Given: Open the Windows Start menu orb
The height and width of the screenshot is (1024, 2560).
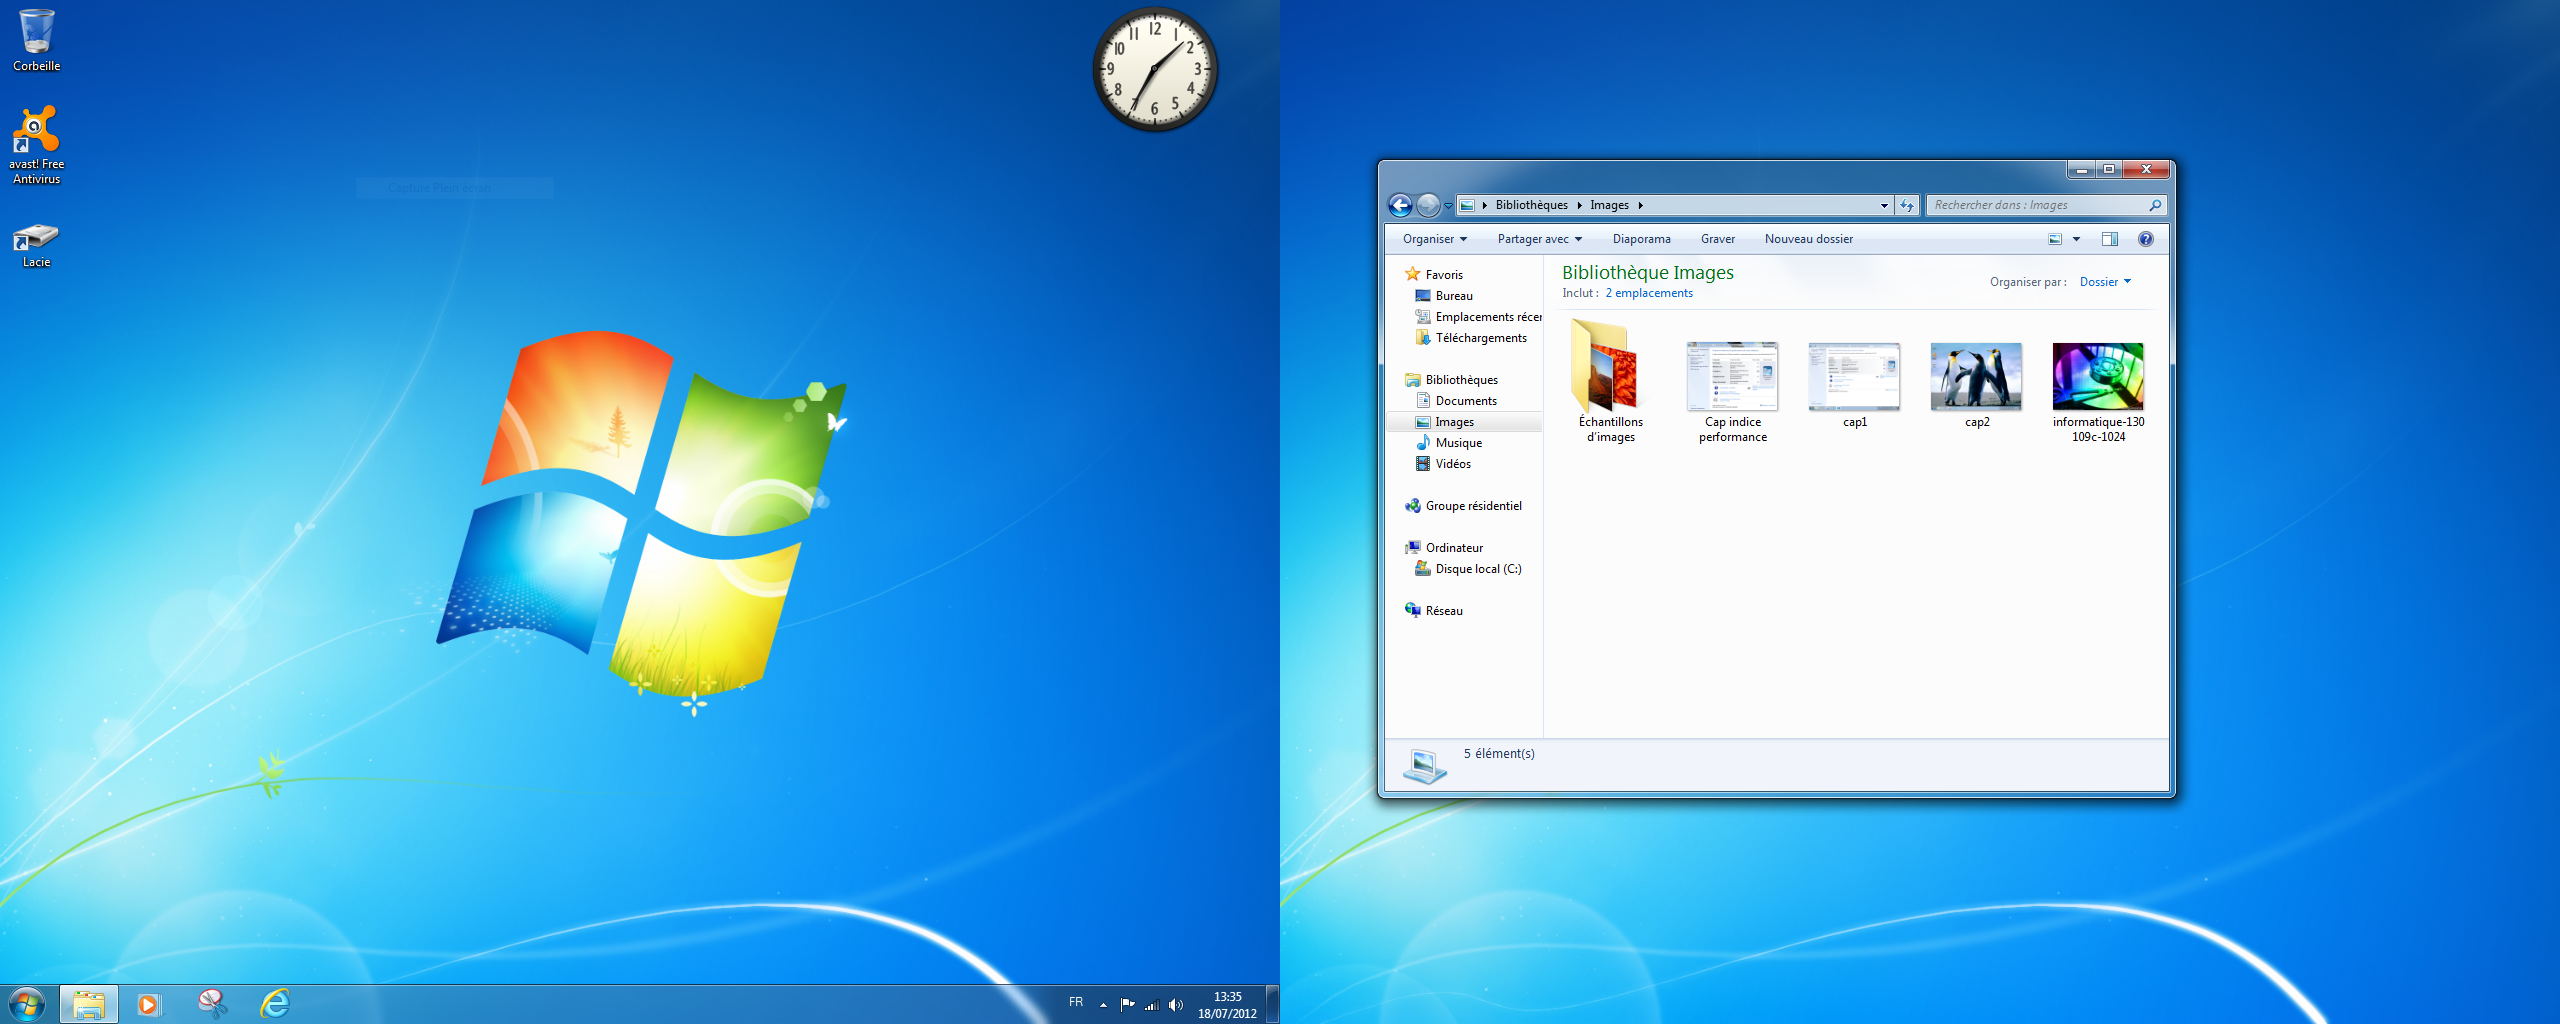Looking at the screenshot, I should (27, 1004).
